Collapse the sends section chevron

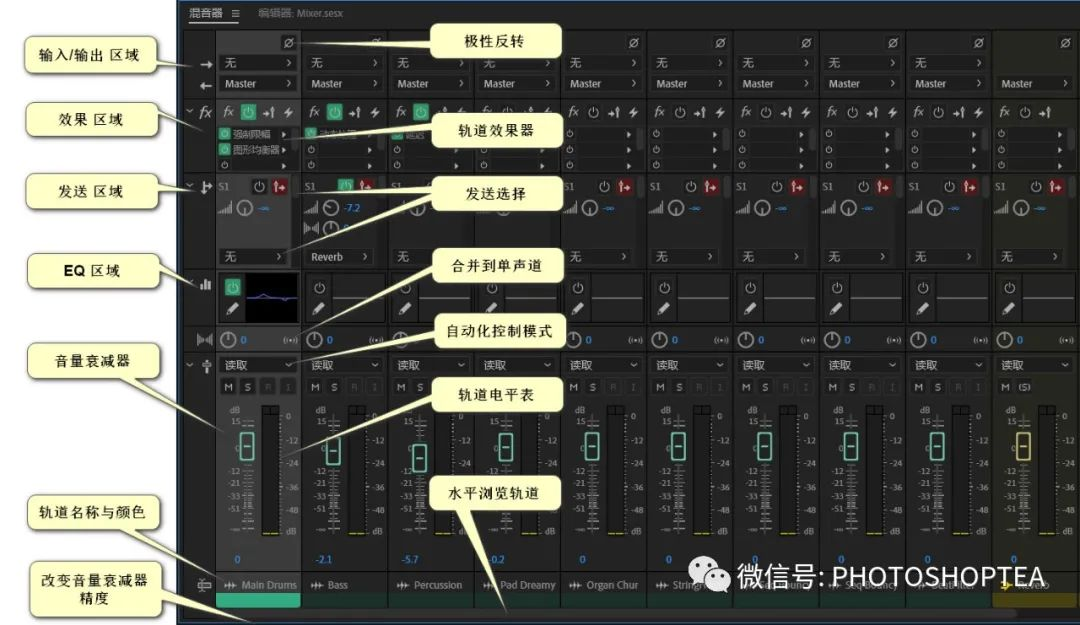(x=189, y=185)
